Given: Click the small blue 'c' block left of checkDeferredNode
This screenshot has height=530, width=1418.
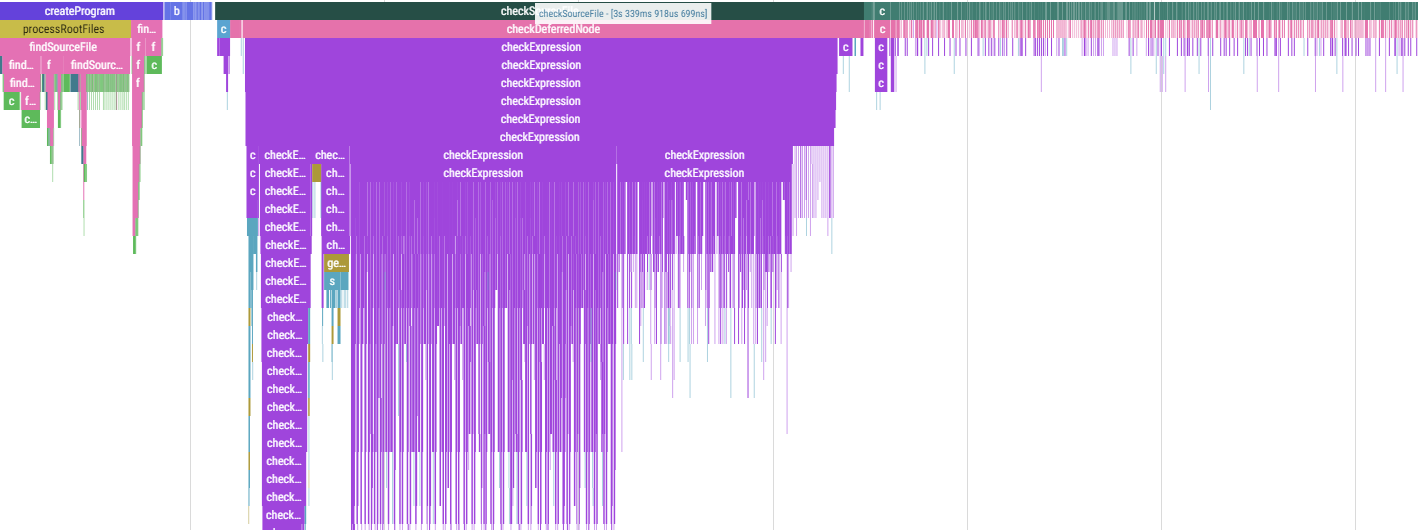Looking at the screenshot, I should (x=223, y=29).
